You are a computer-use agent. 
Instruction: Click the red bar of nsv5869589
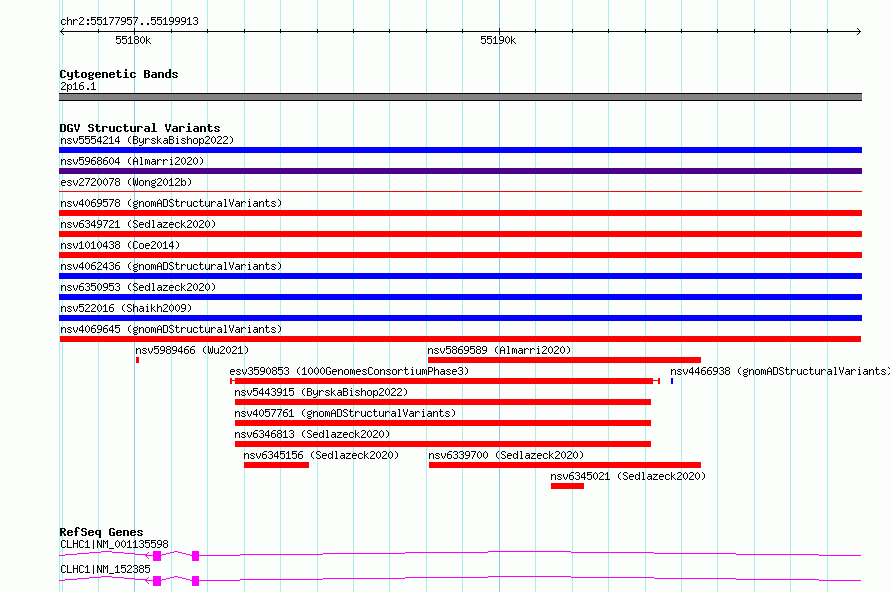click(x=564, y=360)
